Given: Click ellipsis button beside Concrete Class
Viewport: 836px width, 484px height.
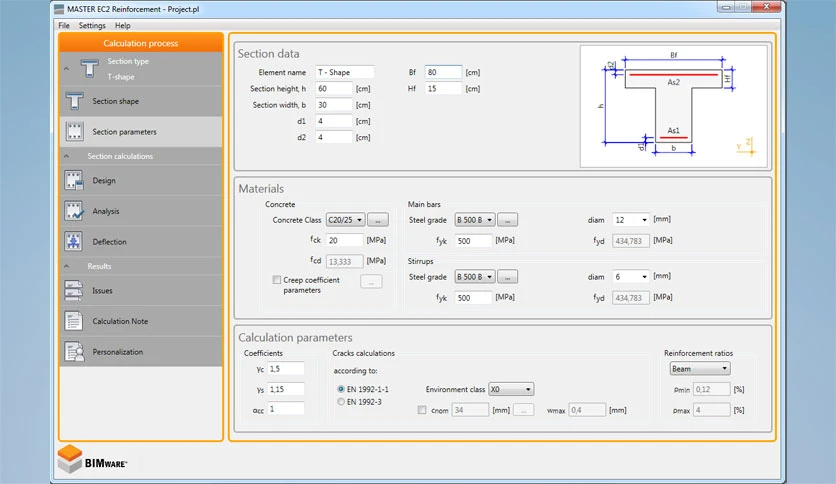Looking at the screenshot, I should 378,220.
